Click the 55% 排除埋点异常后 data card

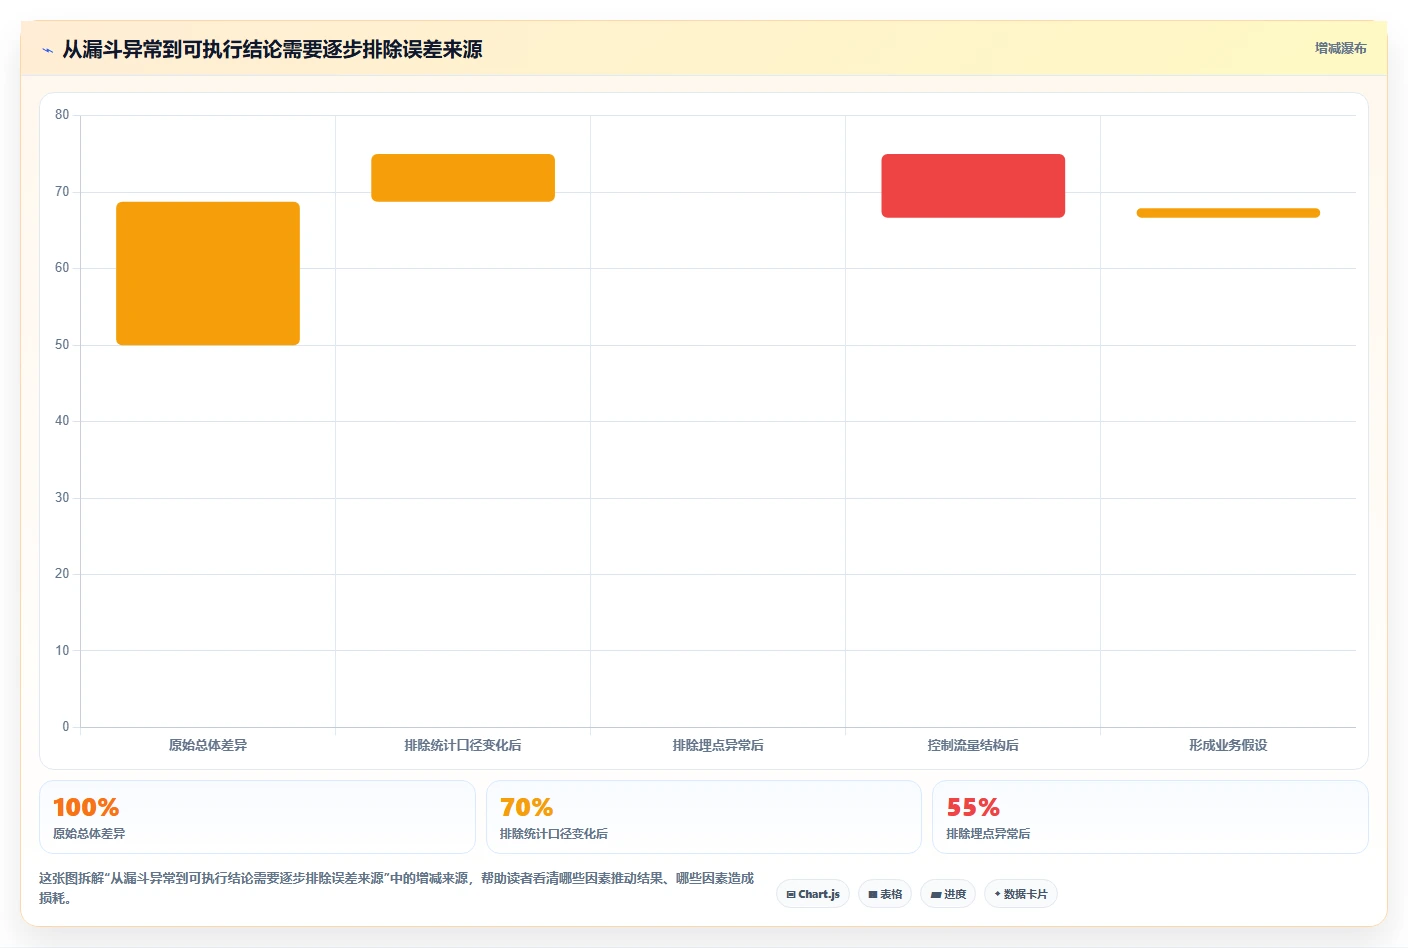click(1150, 817)
